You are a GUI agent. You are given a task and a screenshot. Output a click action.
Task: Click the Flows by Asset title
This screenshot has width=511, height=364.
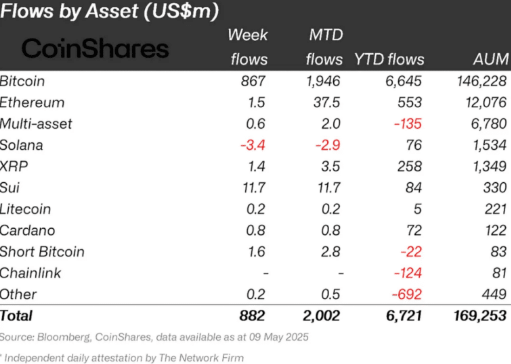(x=109, y=11)
